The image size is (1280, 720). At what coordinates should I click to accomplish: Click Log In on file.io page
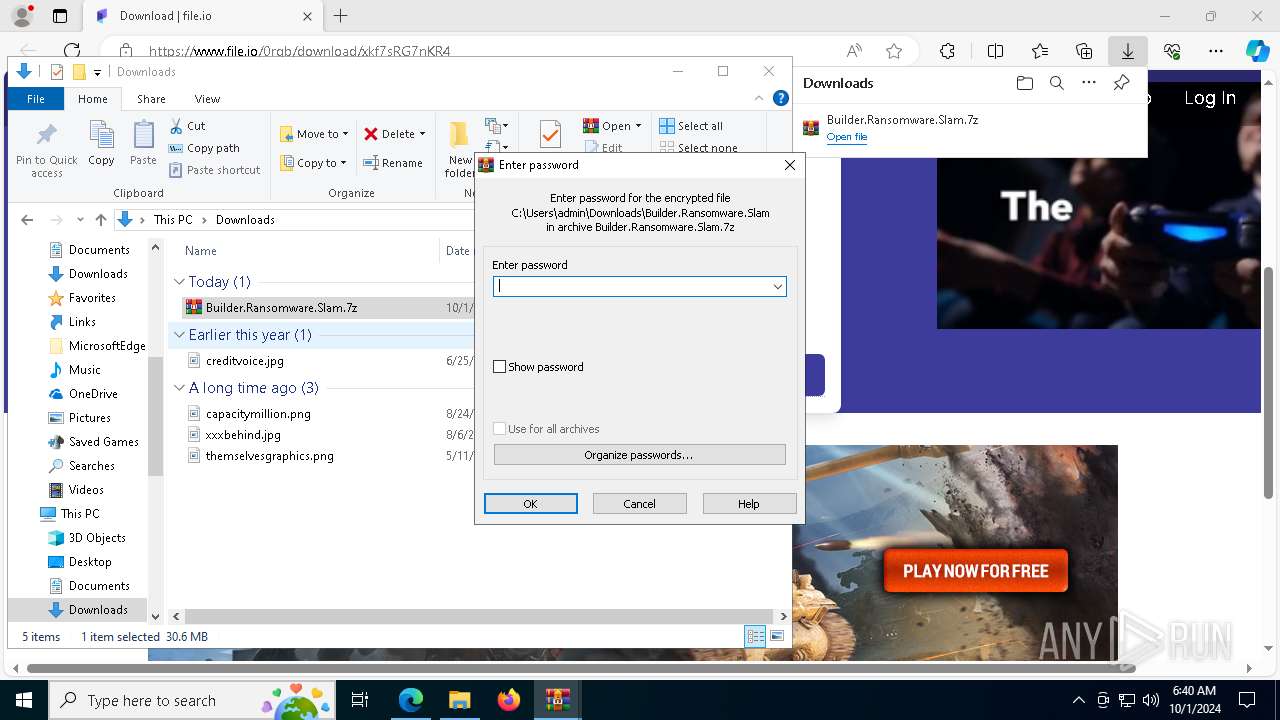(1209, 98)
